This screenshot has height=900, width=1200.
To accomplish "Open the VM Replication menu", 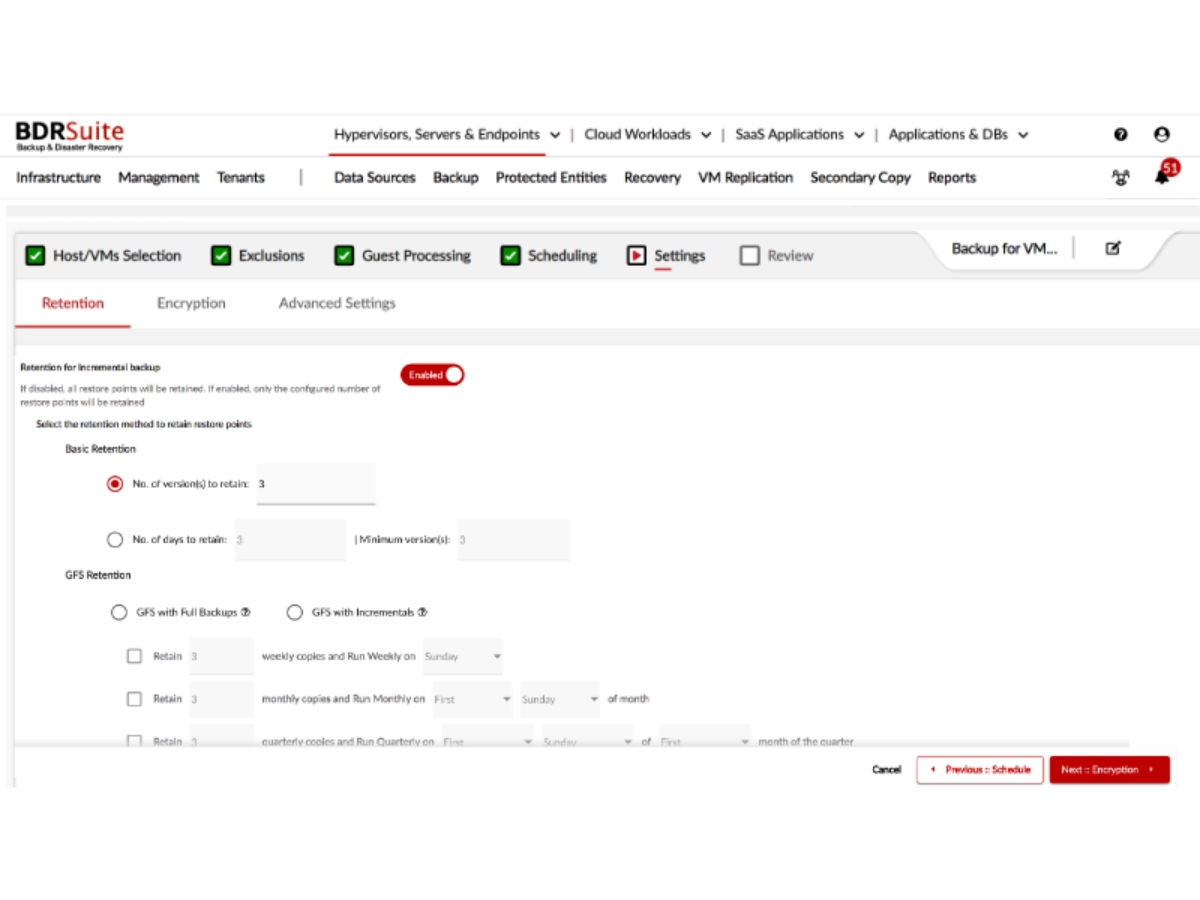I will pos(745,177).
